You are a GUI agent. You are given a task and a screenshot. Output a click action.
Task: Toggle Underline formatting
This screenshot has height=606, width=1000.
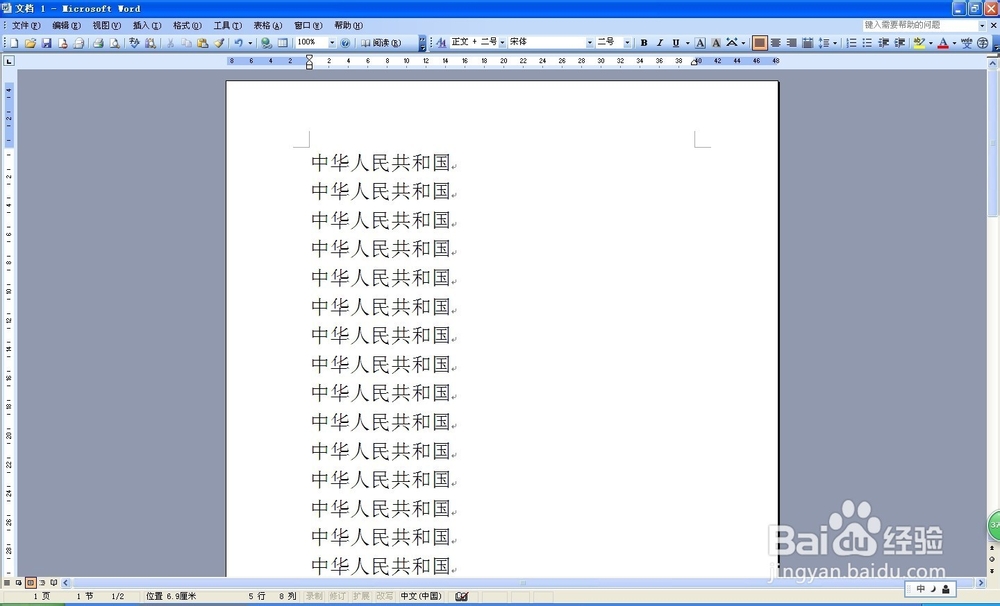point(675,43)
